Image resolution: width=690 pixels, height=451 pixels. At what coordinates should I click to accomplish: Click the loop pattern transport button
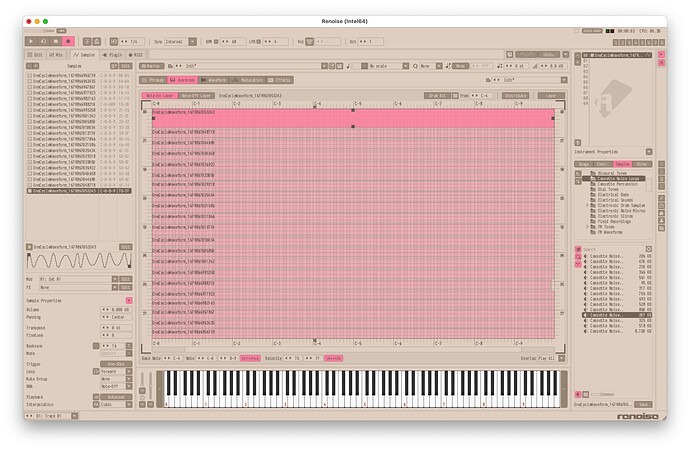pos(43,41)
